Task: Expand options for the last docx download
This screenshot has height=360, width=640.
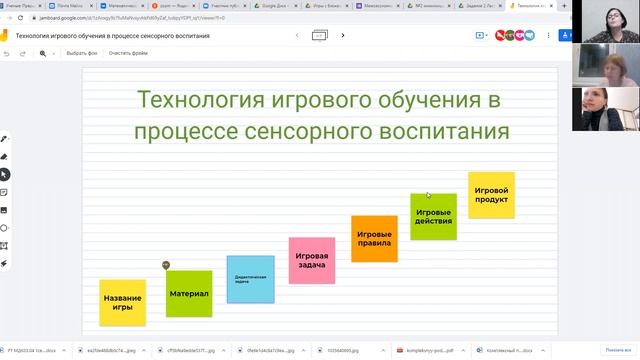Action: click(x=543, y=351)
